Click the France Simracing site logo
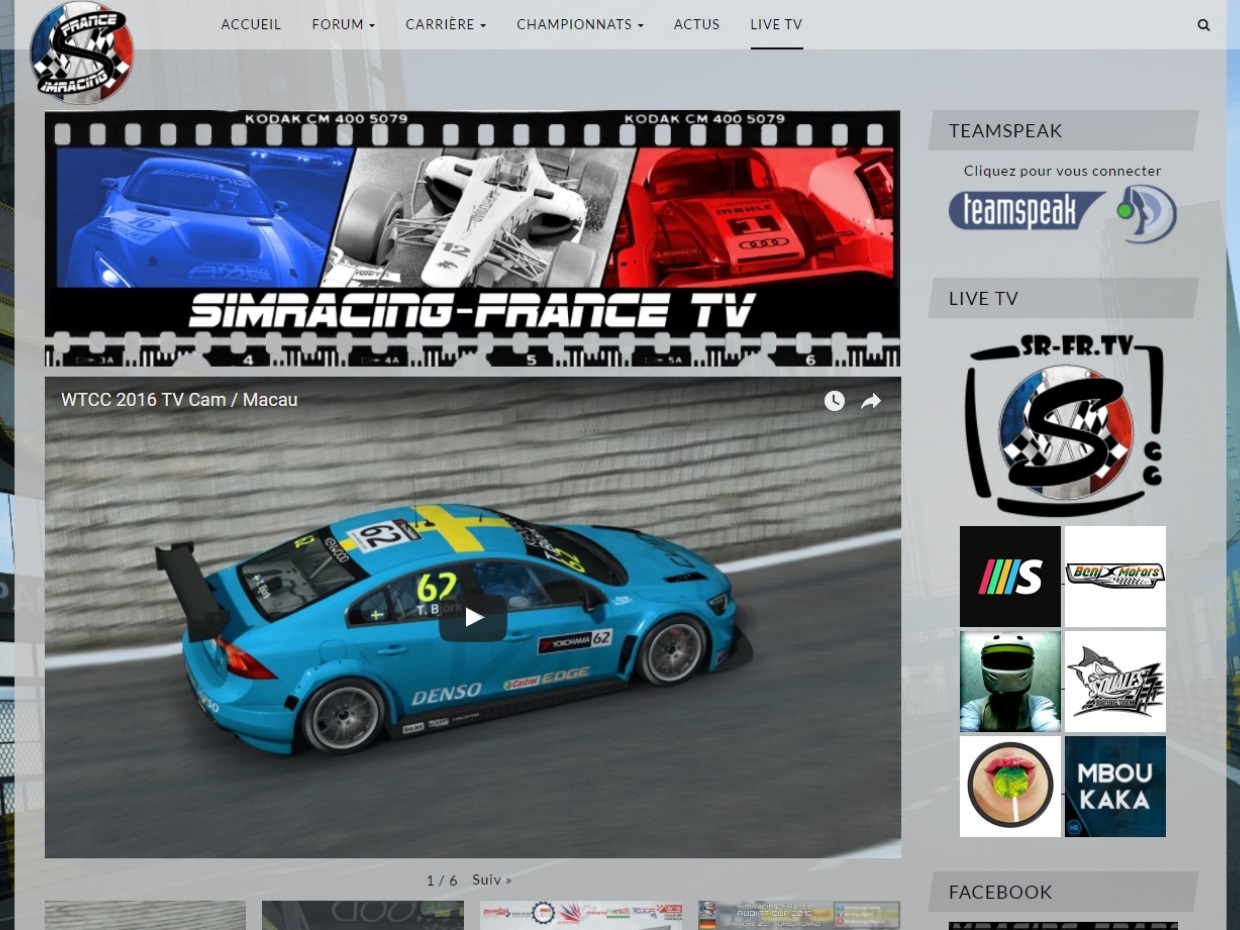This screenshot has height=930, width=1240. [82, 52]
